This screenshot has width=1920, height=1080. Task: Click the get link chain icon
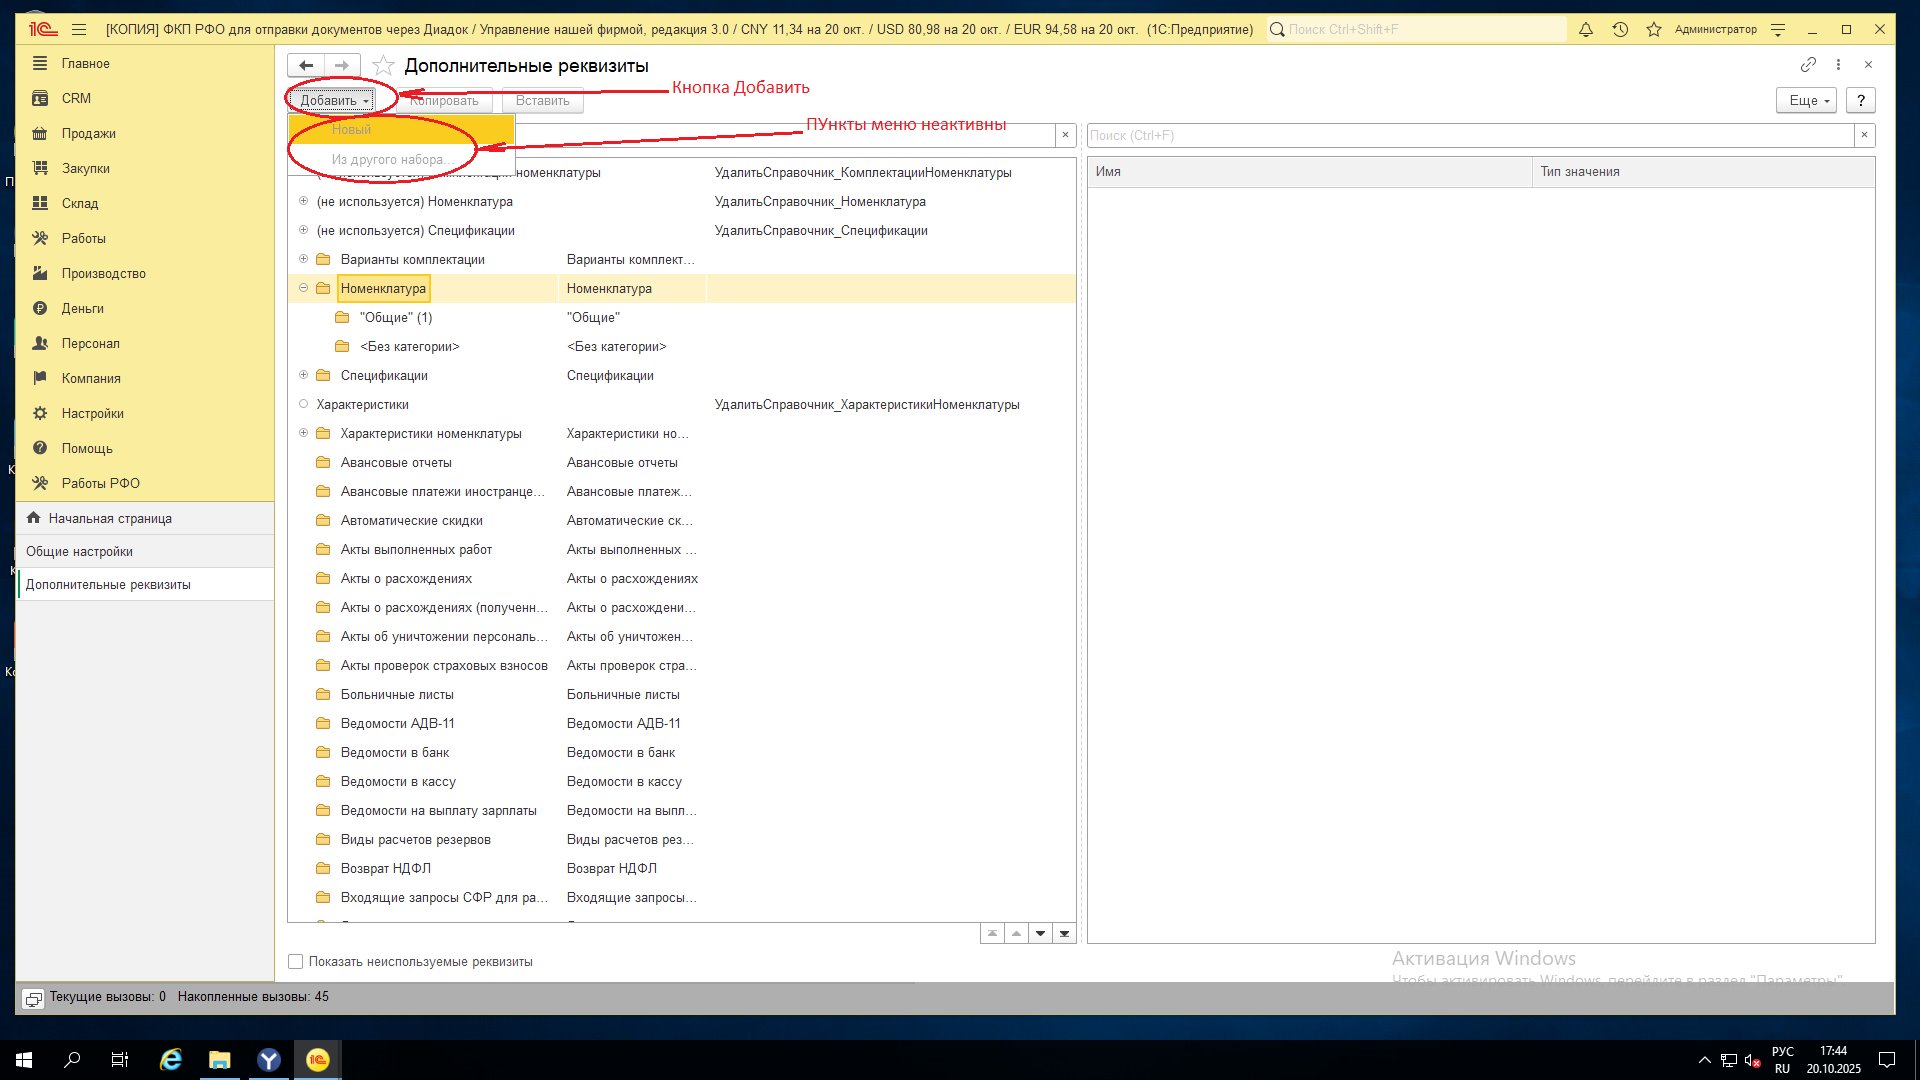coord(1808,65)
